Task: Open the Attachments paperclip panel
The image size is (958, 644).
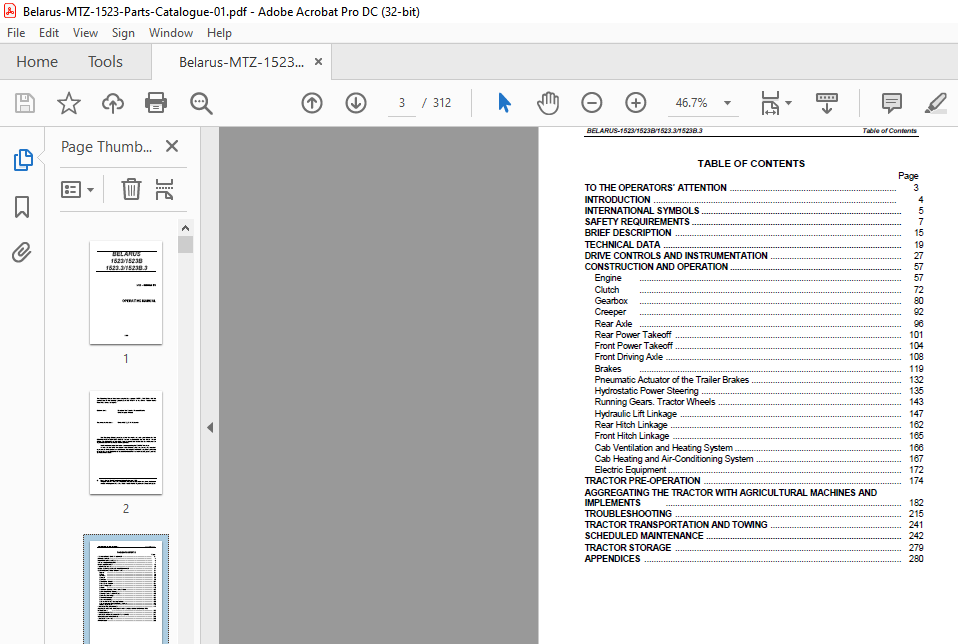Action: 21,252
